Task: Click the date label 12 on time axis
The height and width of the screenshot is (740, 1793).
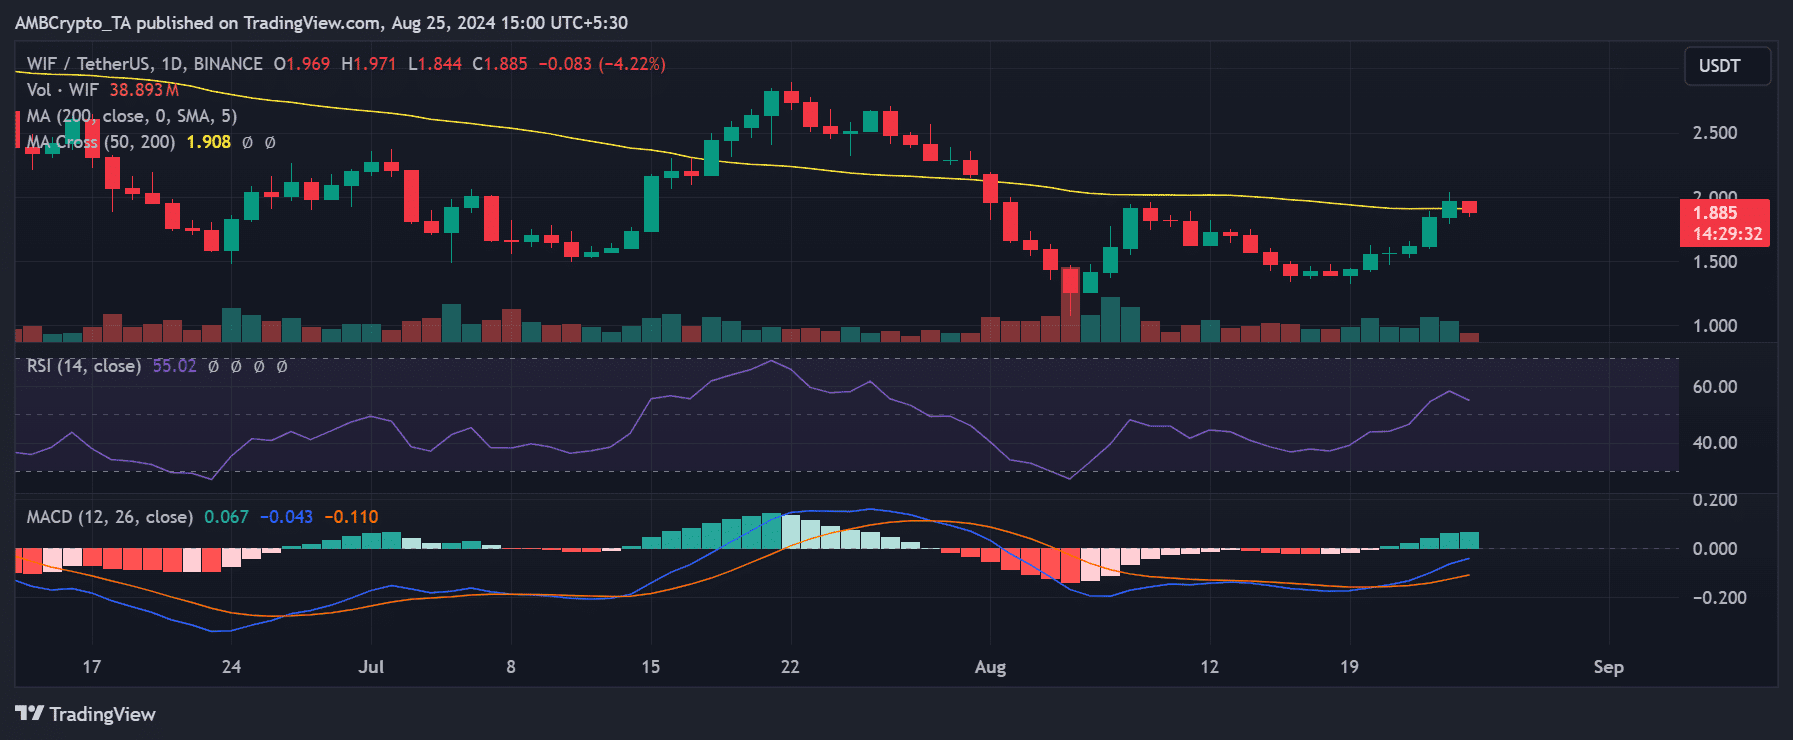Action: (x=1209, y=667)
